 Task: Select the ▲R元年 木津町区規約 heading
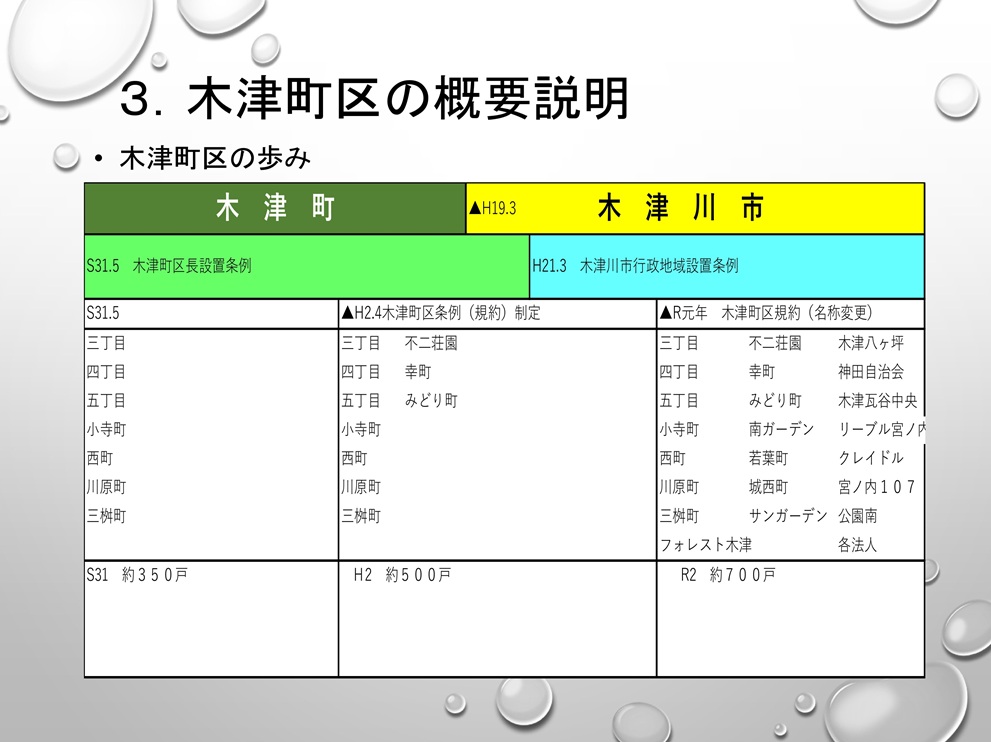[766, 313]
